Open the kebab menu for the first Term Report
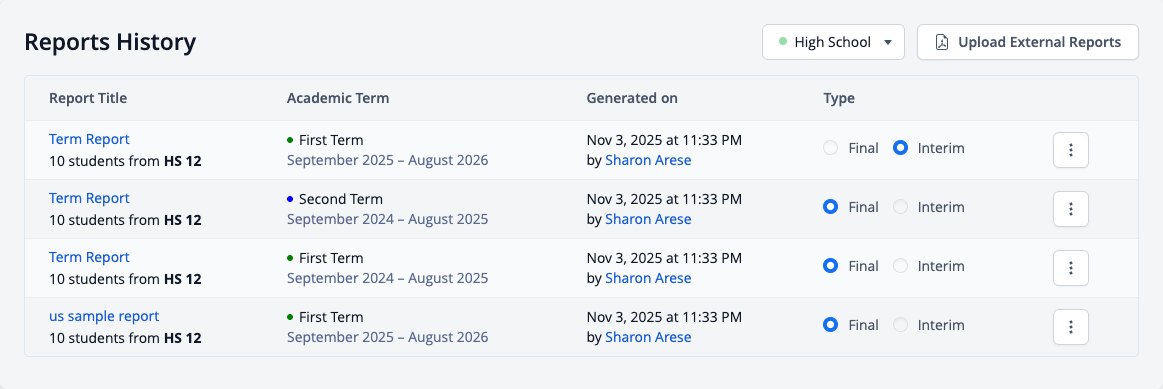This screenshot has width=1163, height=389. click(x=1070, y=150)
